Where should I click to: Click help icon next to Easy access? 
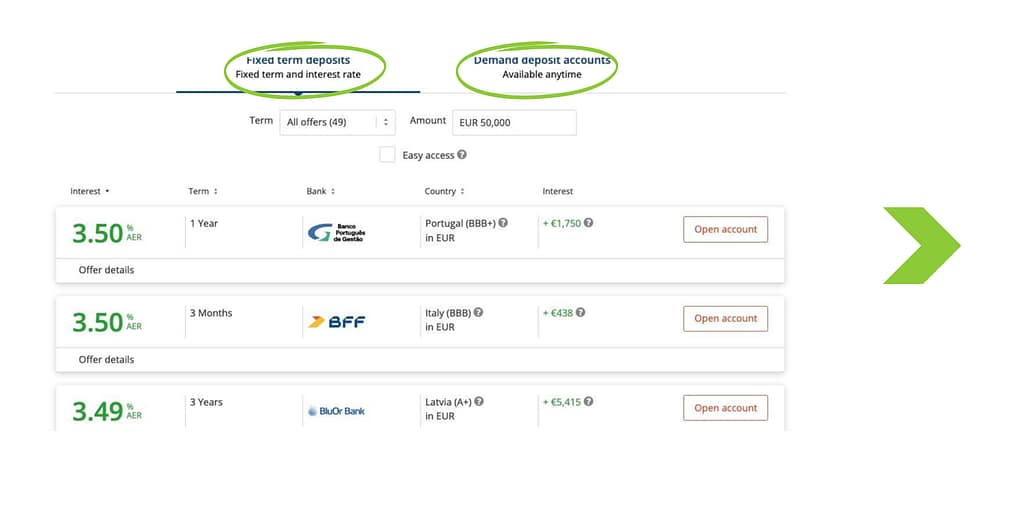(462, 155)
